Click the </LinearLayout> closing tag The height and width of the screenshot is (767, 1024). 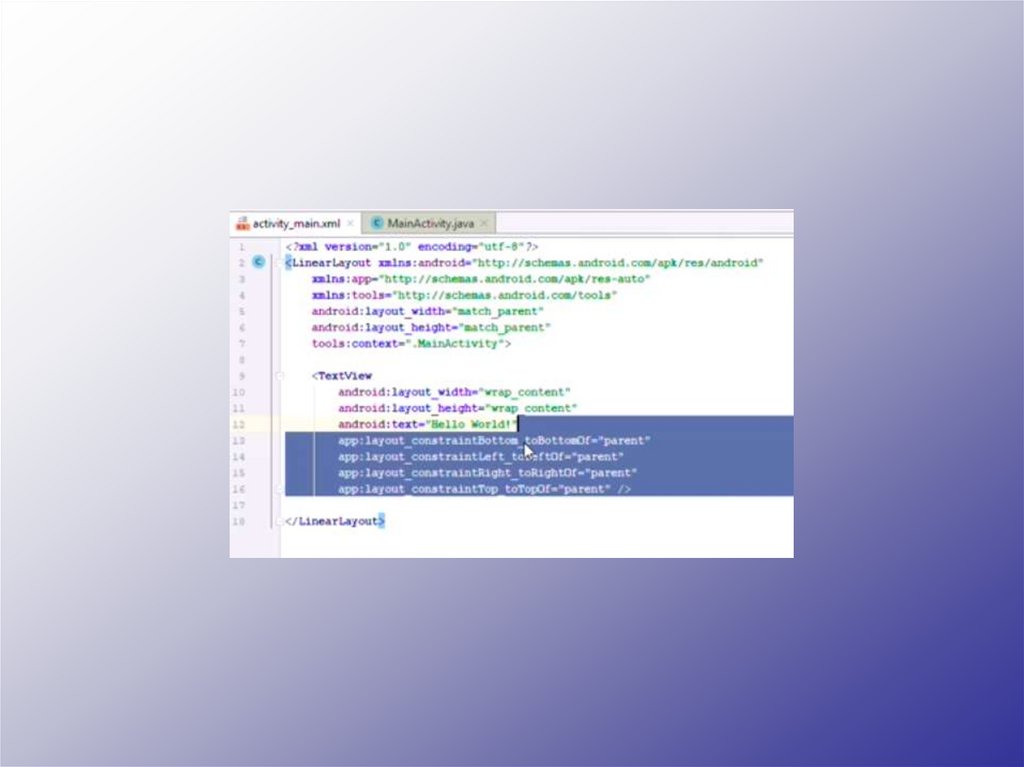coord(335,521)
